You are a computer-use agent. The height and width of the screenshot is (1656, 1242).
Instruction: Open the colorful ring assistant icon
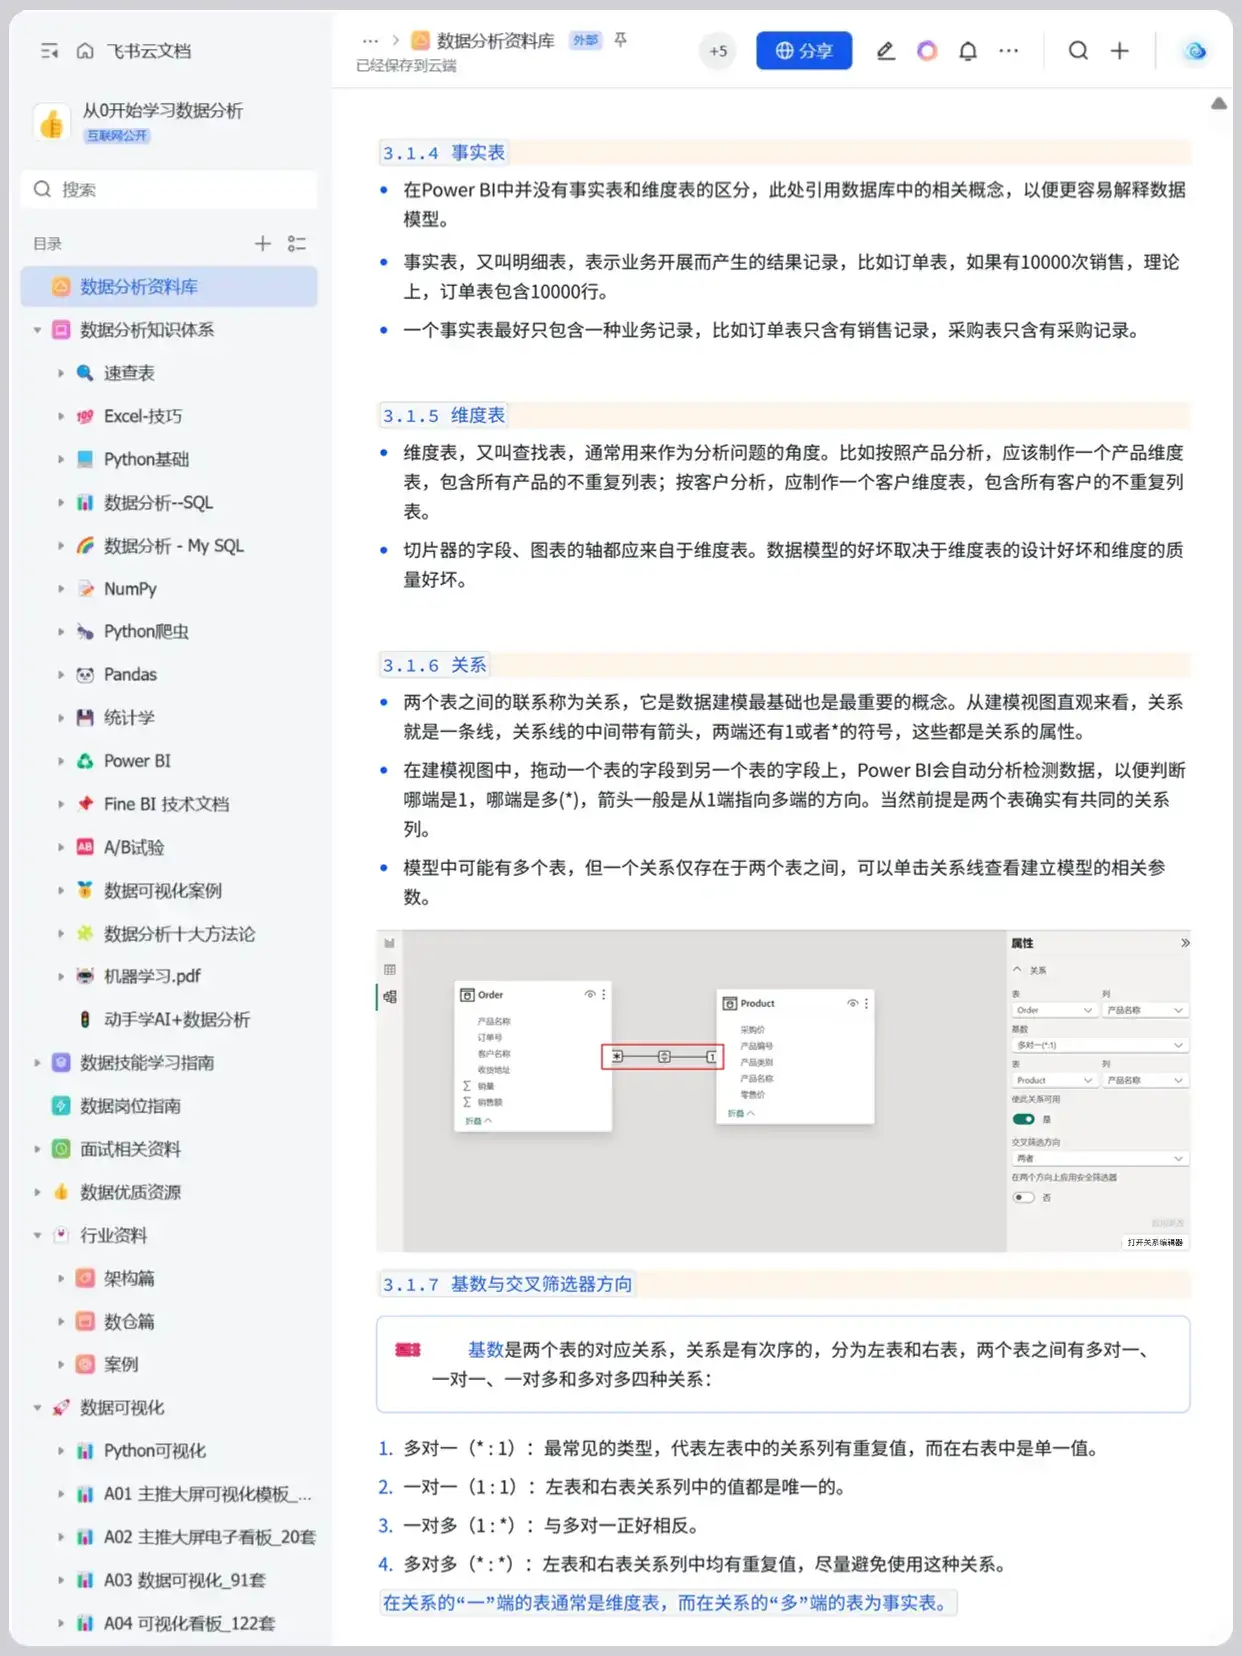(927, 51)
